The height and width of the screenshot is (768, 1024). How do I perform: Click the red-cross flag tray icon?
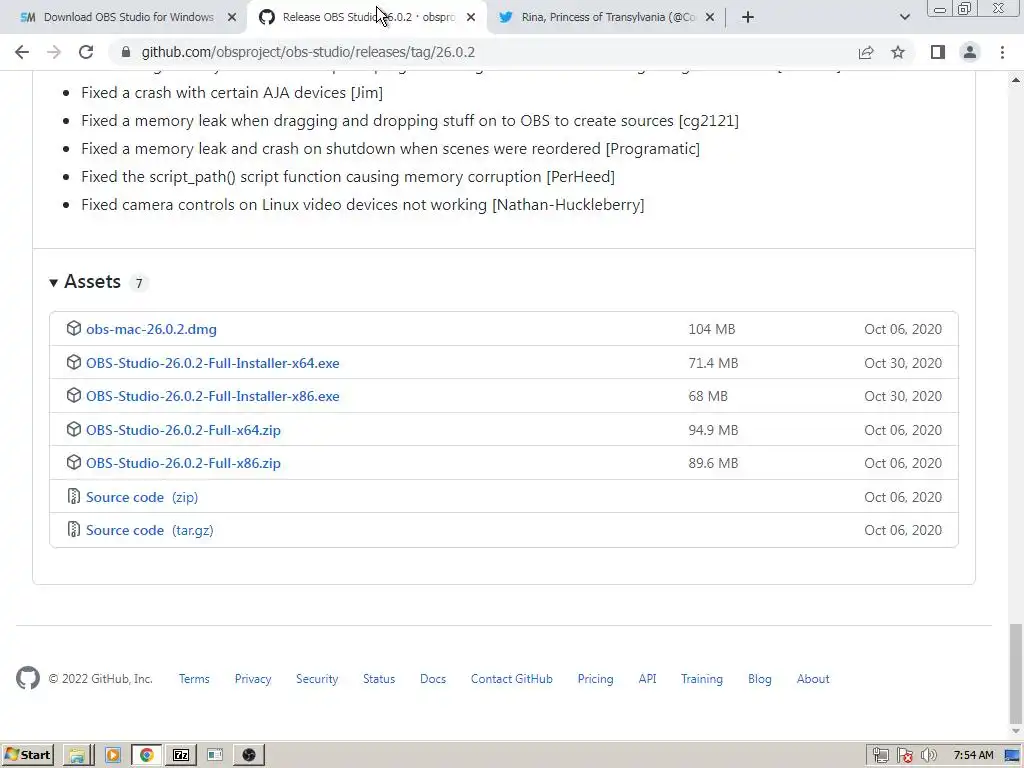click(904, 755)
